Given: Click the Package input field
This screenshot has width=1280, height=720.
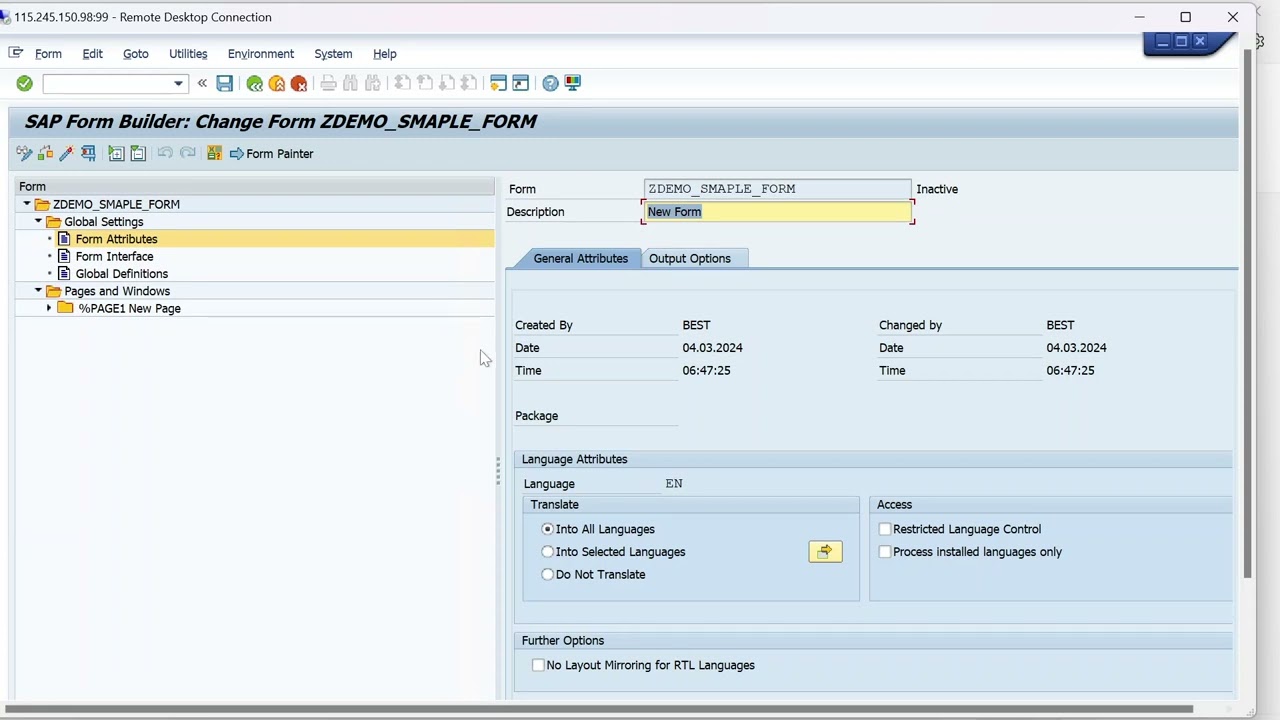Looking at the screenshot, I should pyautogui.click(x=598, y=416).
